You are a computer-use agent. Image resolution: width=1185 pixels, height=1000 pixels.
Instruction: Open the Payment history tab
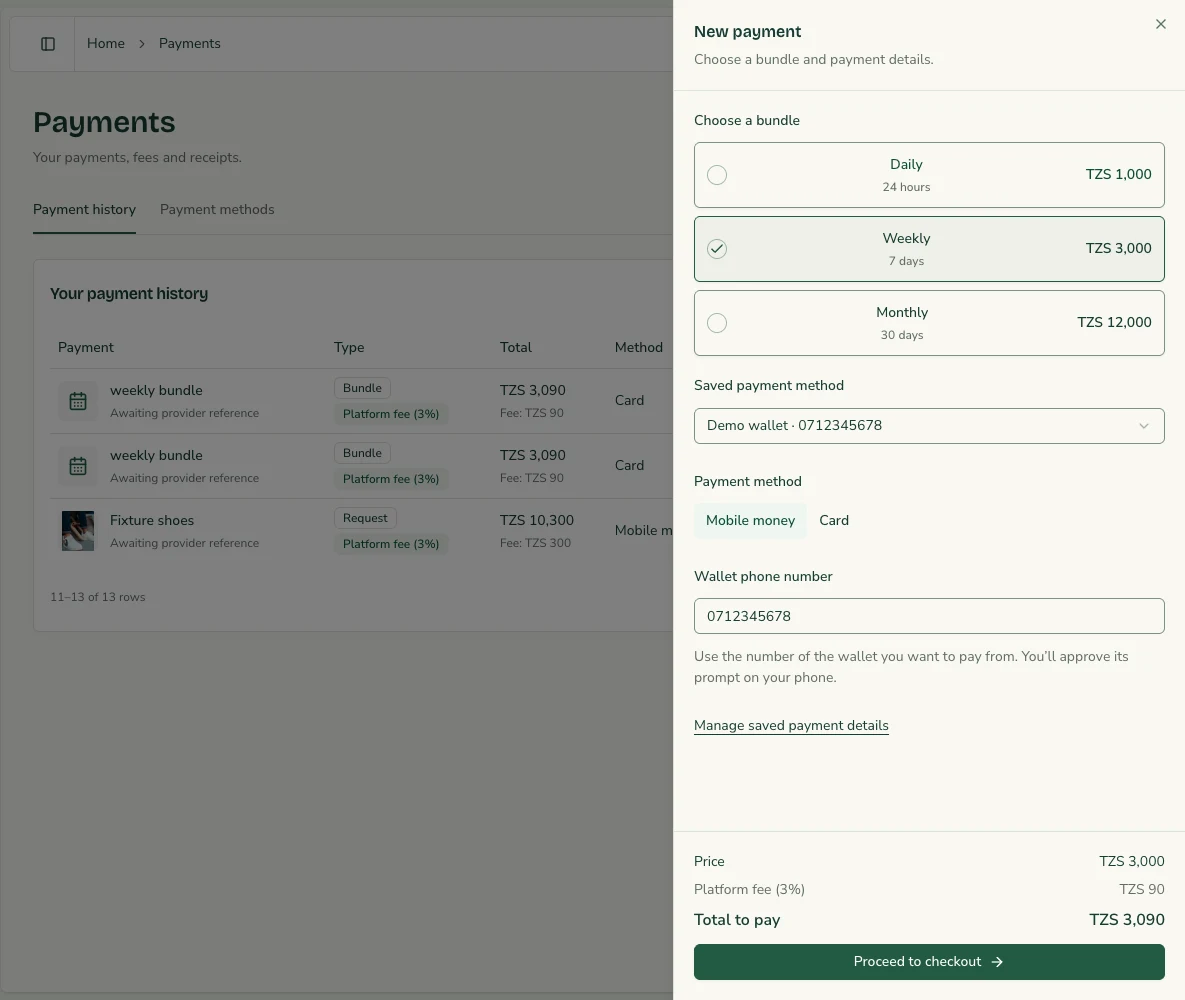pos(85,209)
